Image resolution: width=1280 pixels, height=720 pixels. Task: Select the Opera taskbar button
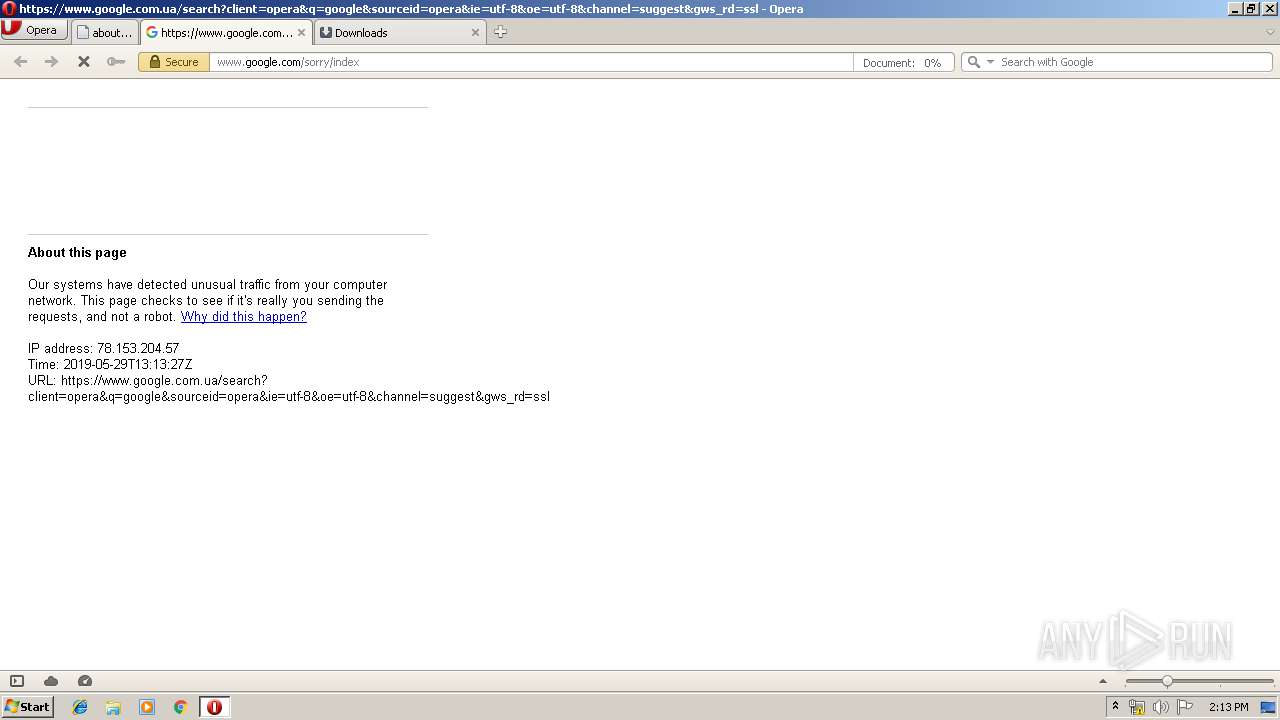[214, 707]
